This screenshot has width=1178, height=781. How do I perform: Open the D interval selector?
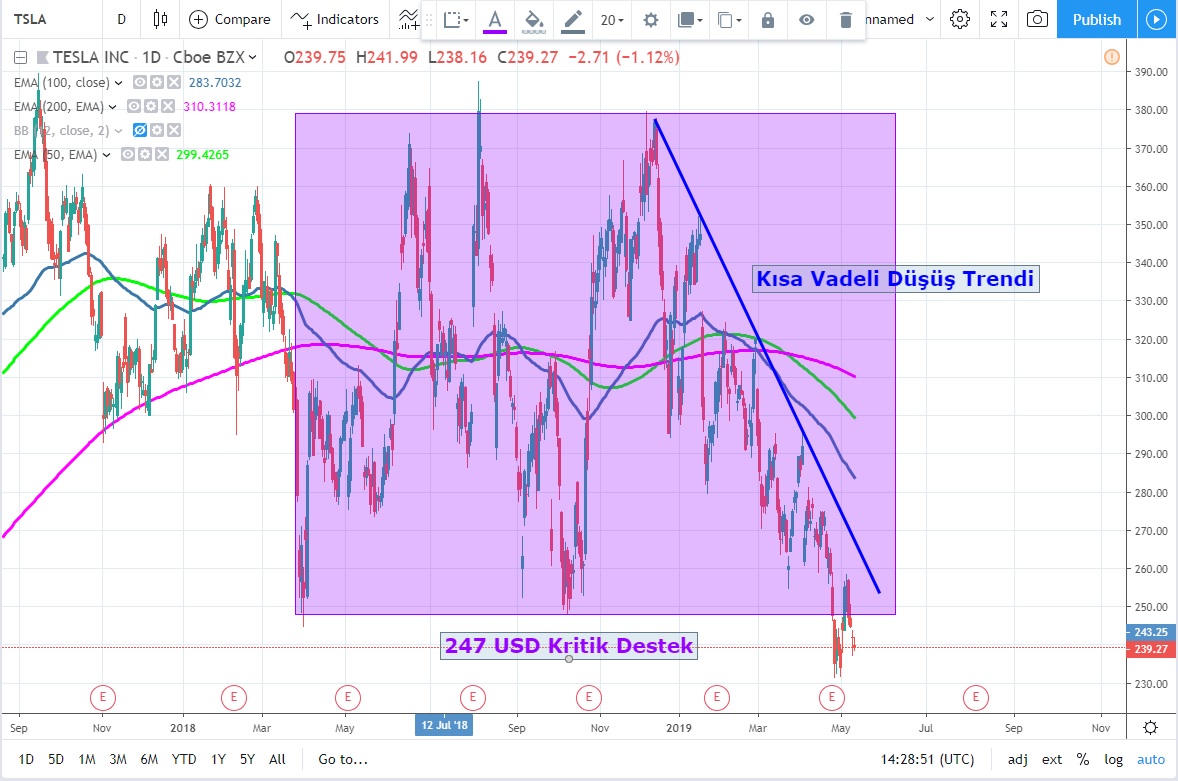point(122,20)
